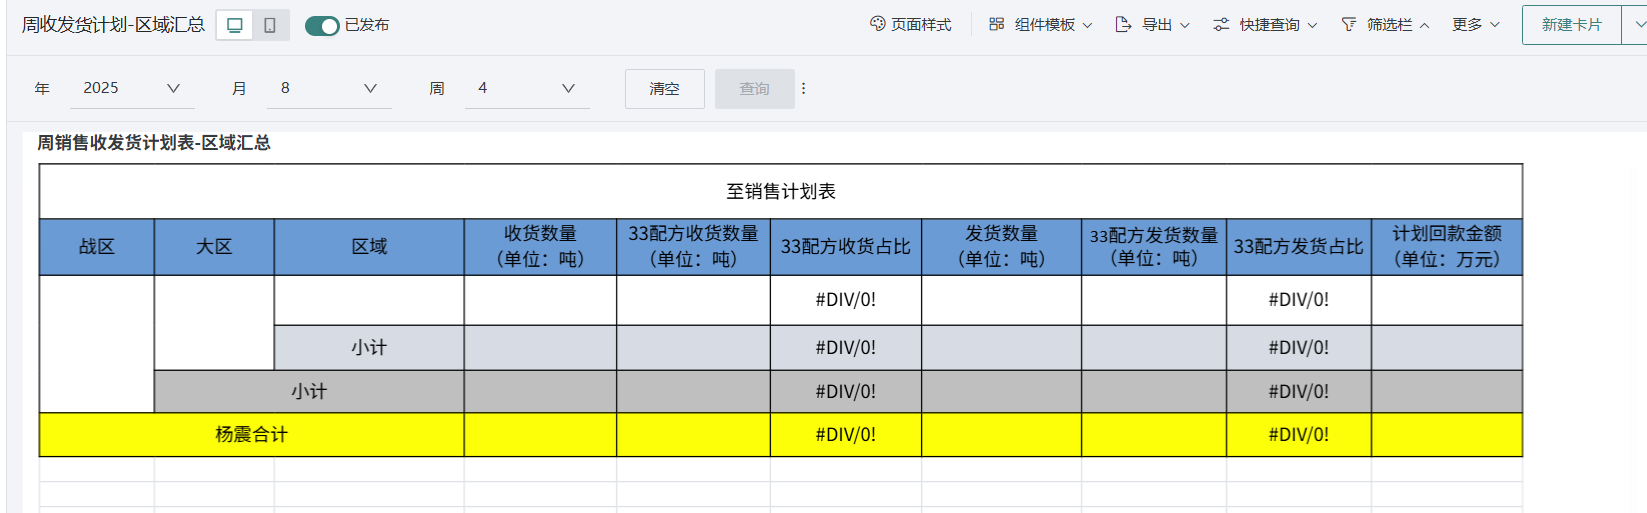Collapse the 筛选栏 filter bar
The height and width of the screenshot is (513, 1647).
(1386, 25)
